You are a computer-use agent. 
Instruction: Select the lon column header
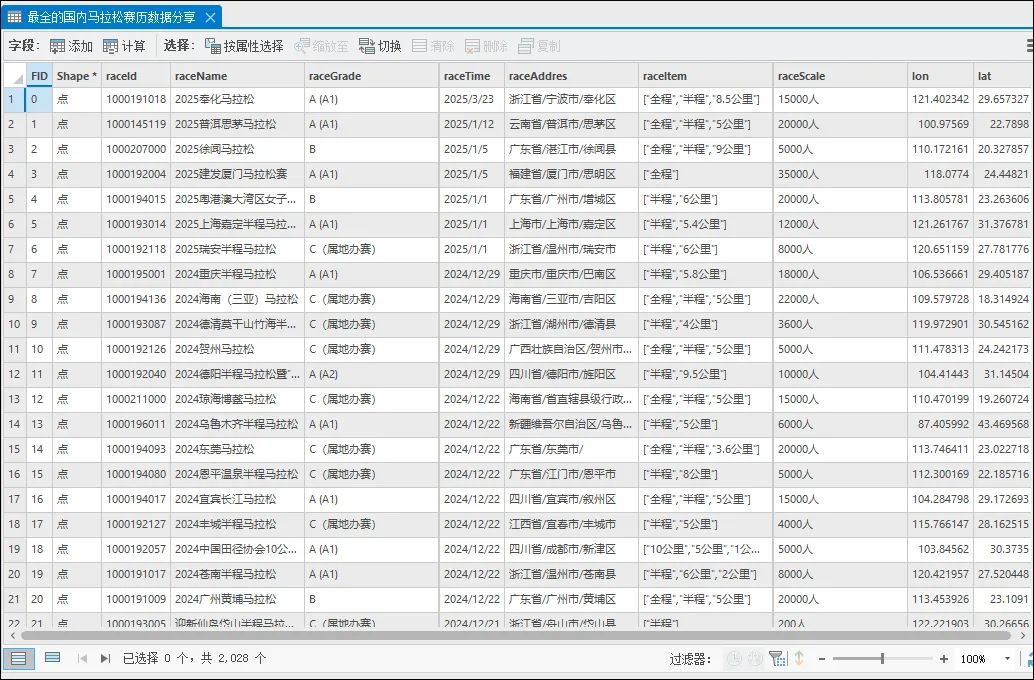940,76
